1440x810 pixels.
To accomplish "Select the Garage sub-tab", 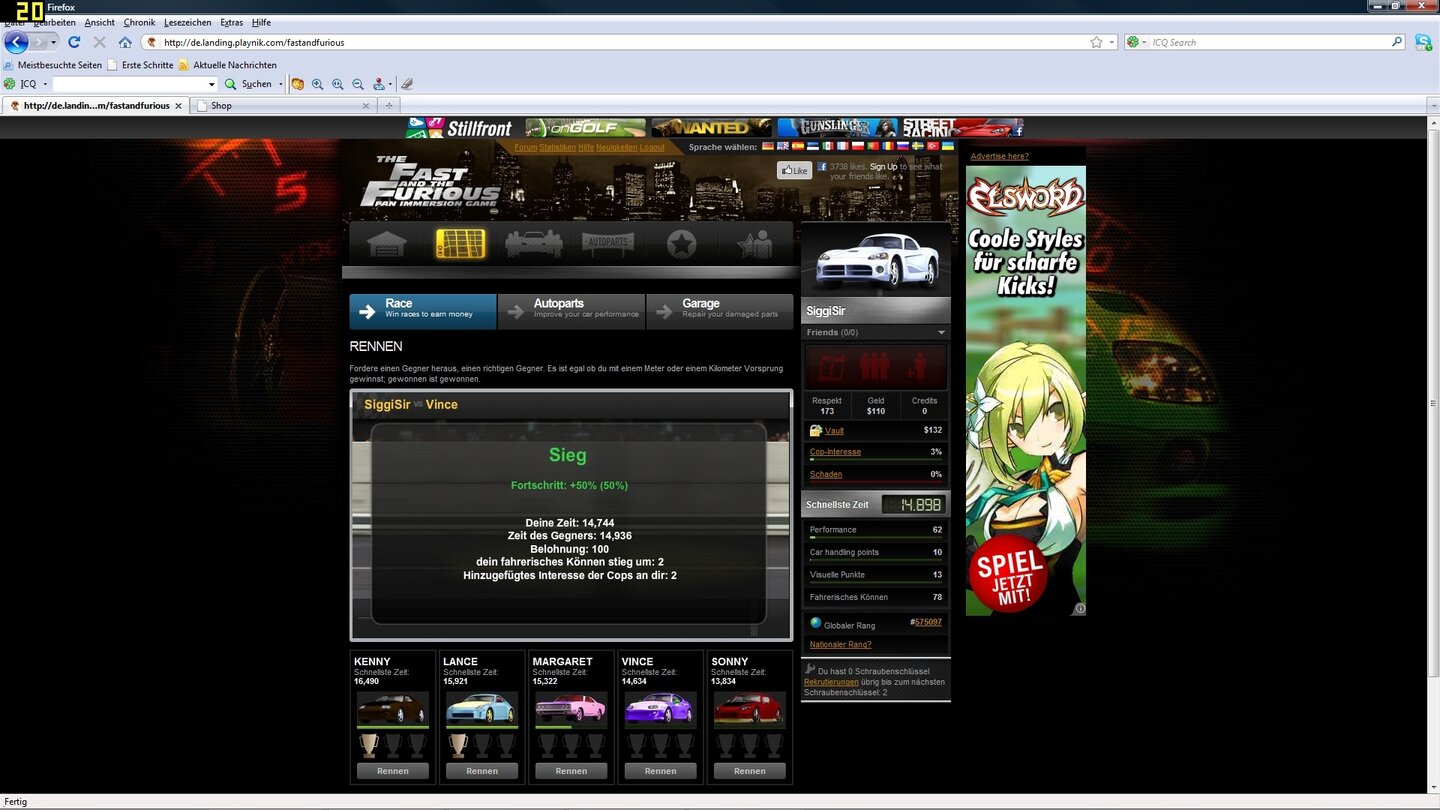I will tap(720, 311).
